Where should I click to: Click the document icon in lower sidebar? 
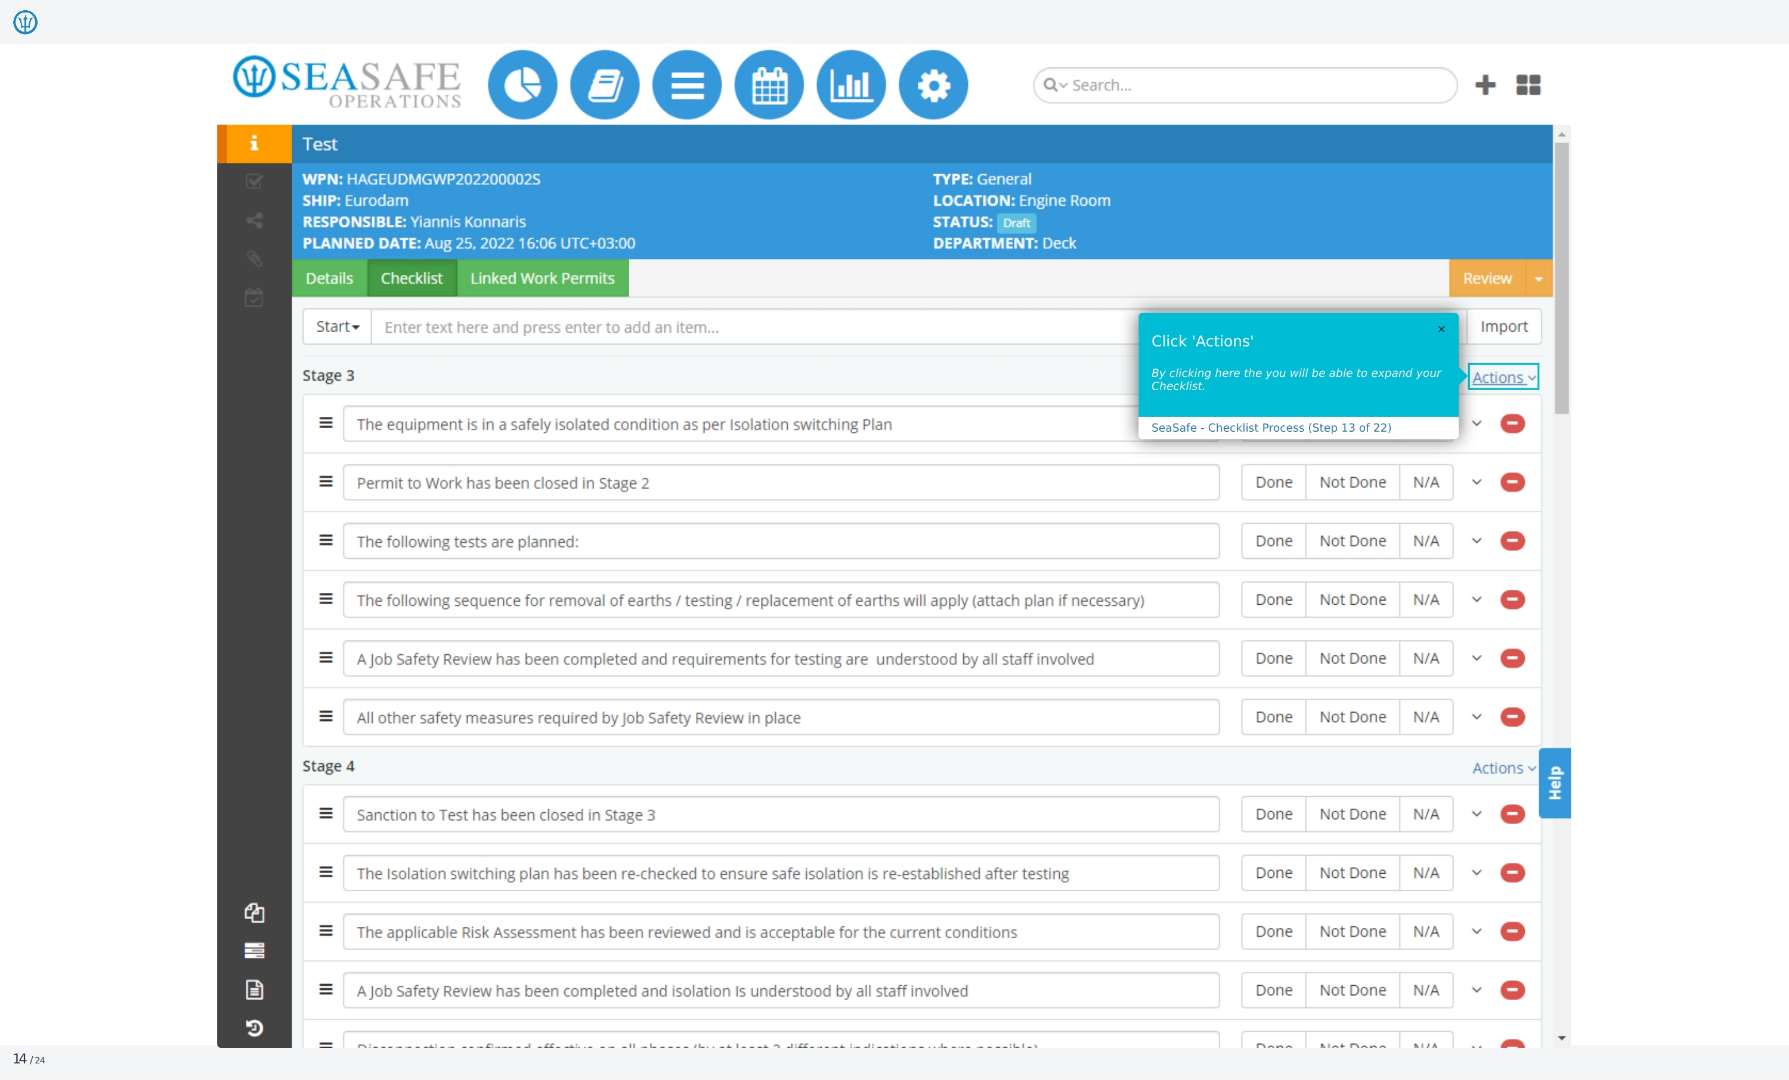pos(254,989)
